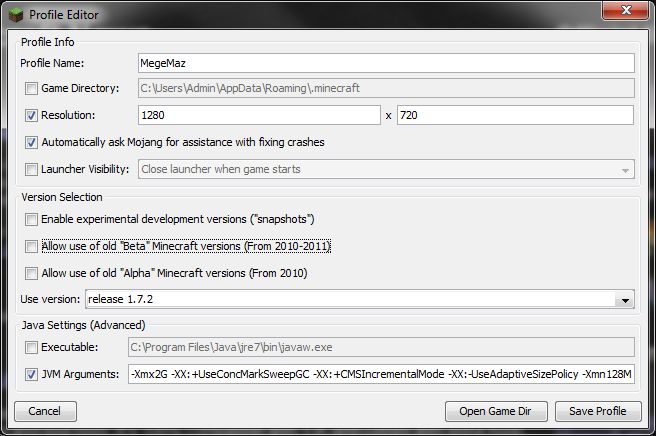The width and height of the screenshot is (656, 436).
Task: Click the Use version: label
Action: [50, 299]
